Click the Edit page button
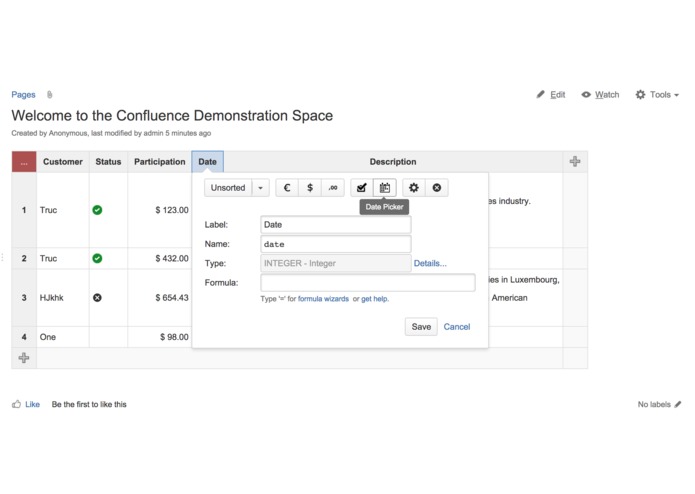The width and height of the screenshot is (695, 494). click(x=551, y=94)
